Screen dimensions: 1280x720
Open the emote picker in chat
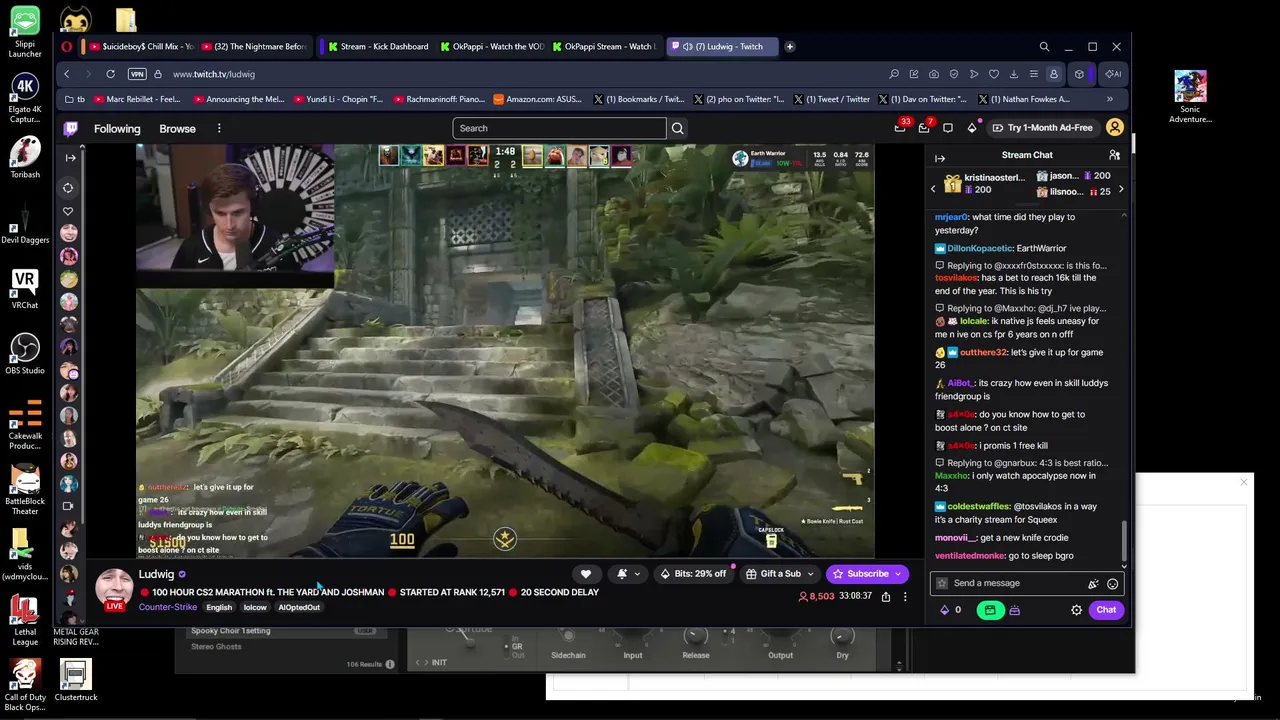tap(1112, 584)
